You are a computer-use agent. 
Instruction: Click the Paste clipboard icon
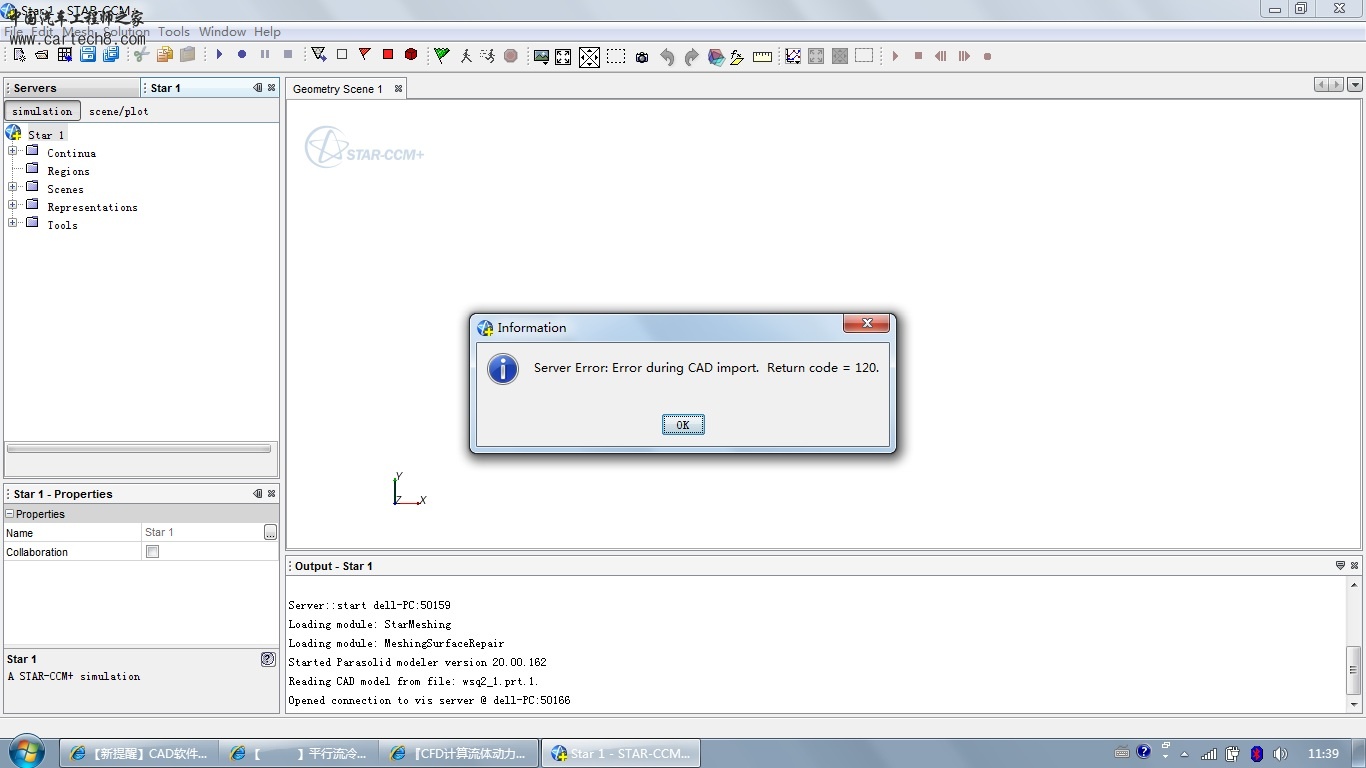click(x=187, y=55)
